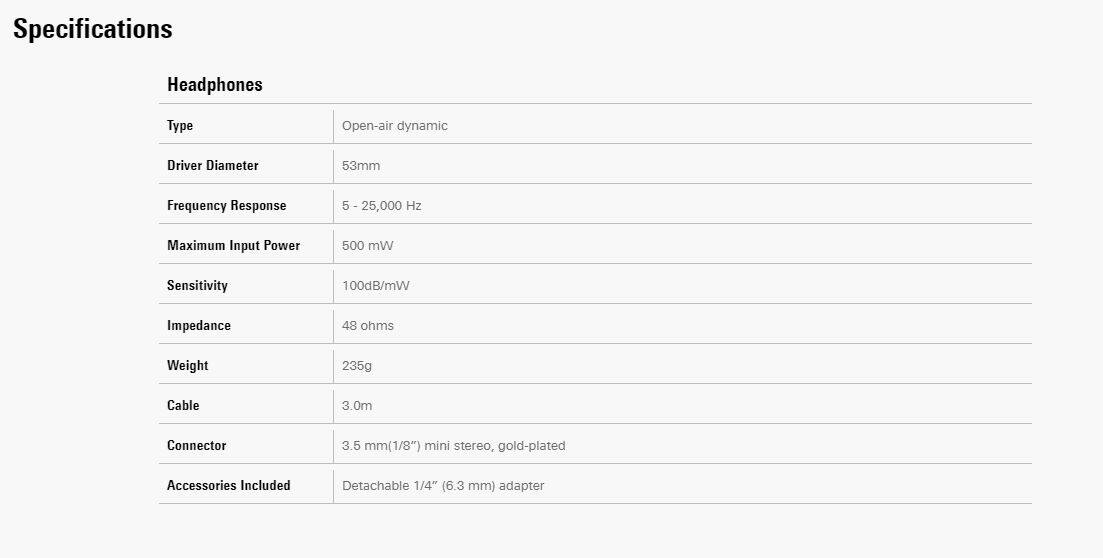
Task: Select the Weight row label
Action: point(188,366)
